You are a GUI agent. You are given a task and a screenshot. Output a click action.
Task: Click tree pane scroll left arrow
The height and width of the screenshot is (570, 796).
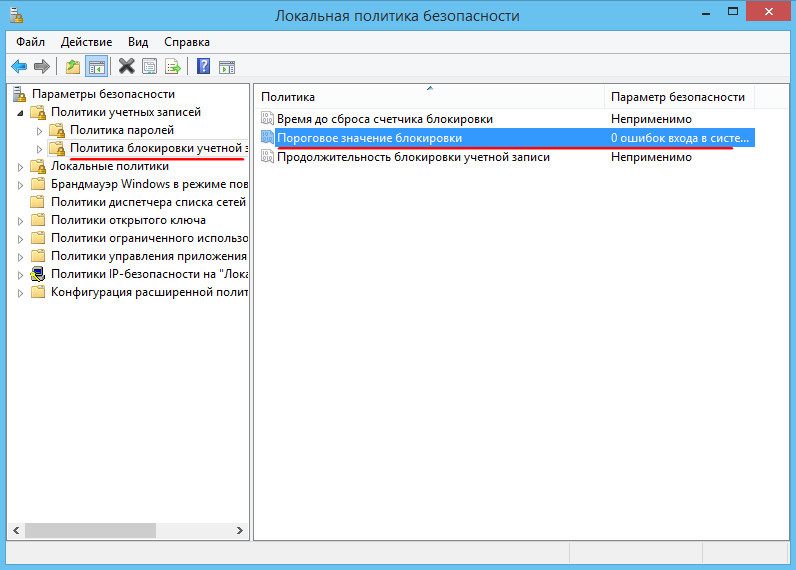click(x=16, y=530)
